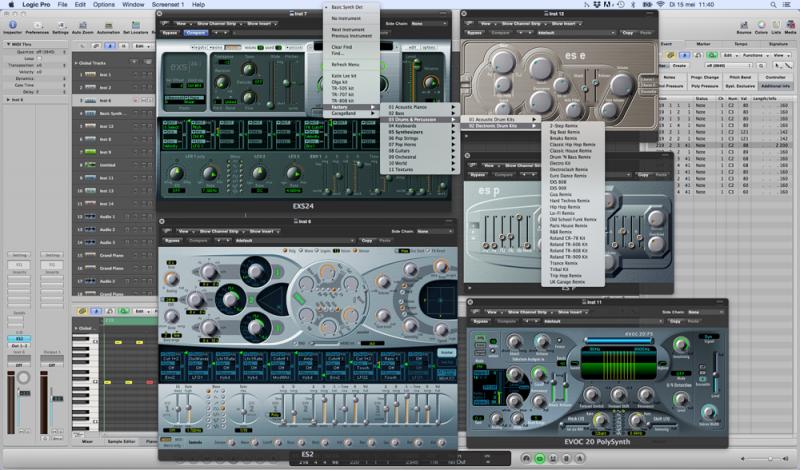Screen dimensions: 800x470
Task: Select the Inst 1 track icon
Action: [90, 75]
